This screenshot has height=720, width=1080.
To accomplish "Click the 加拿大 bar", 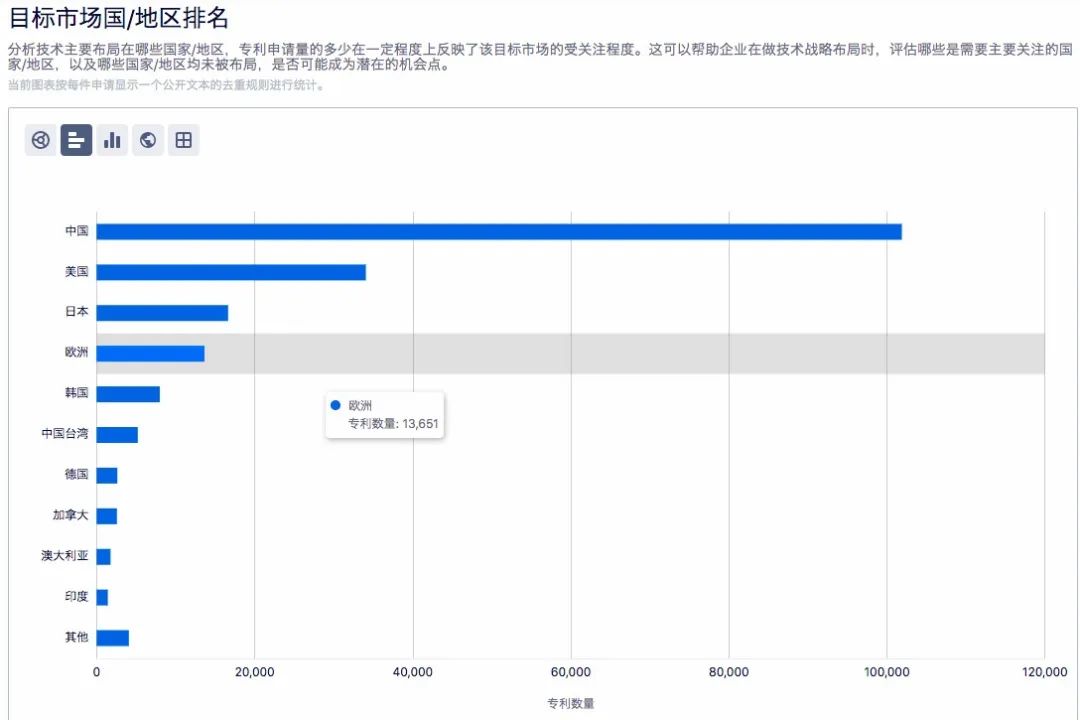I will (107, 516).
